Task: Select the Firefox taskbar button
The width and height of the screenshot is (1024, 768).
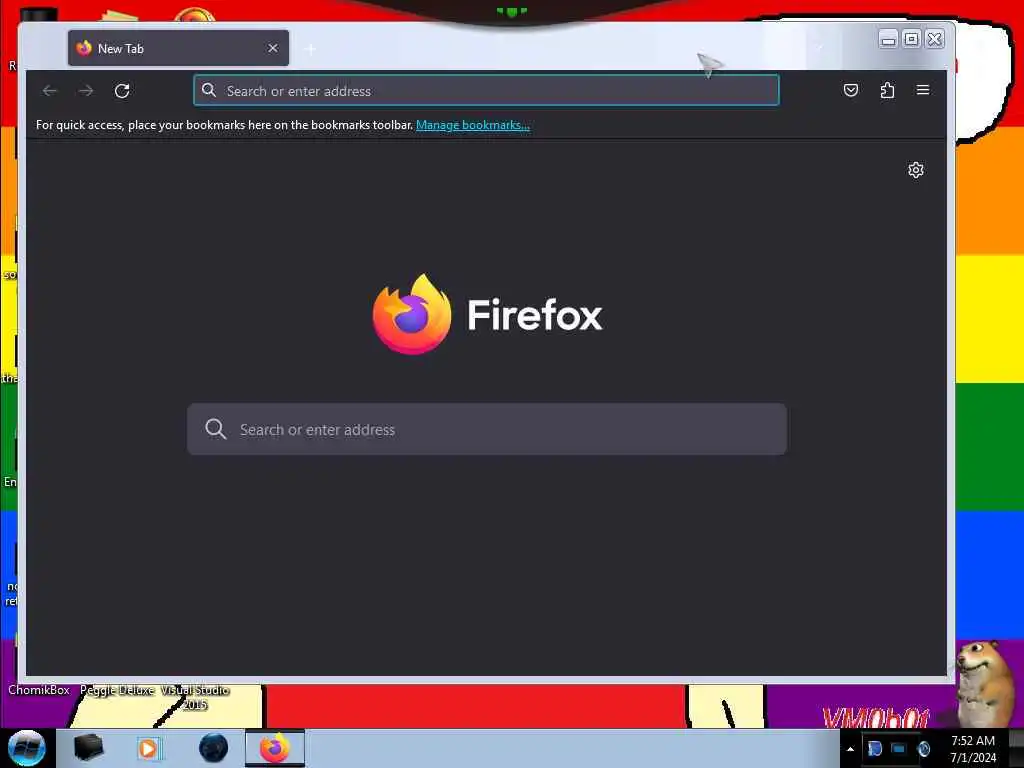Action: click(275, 748)
